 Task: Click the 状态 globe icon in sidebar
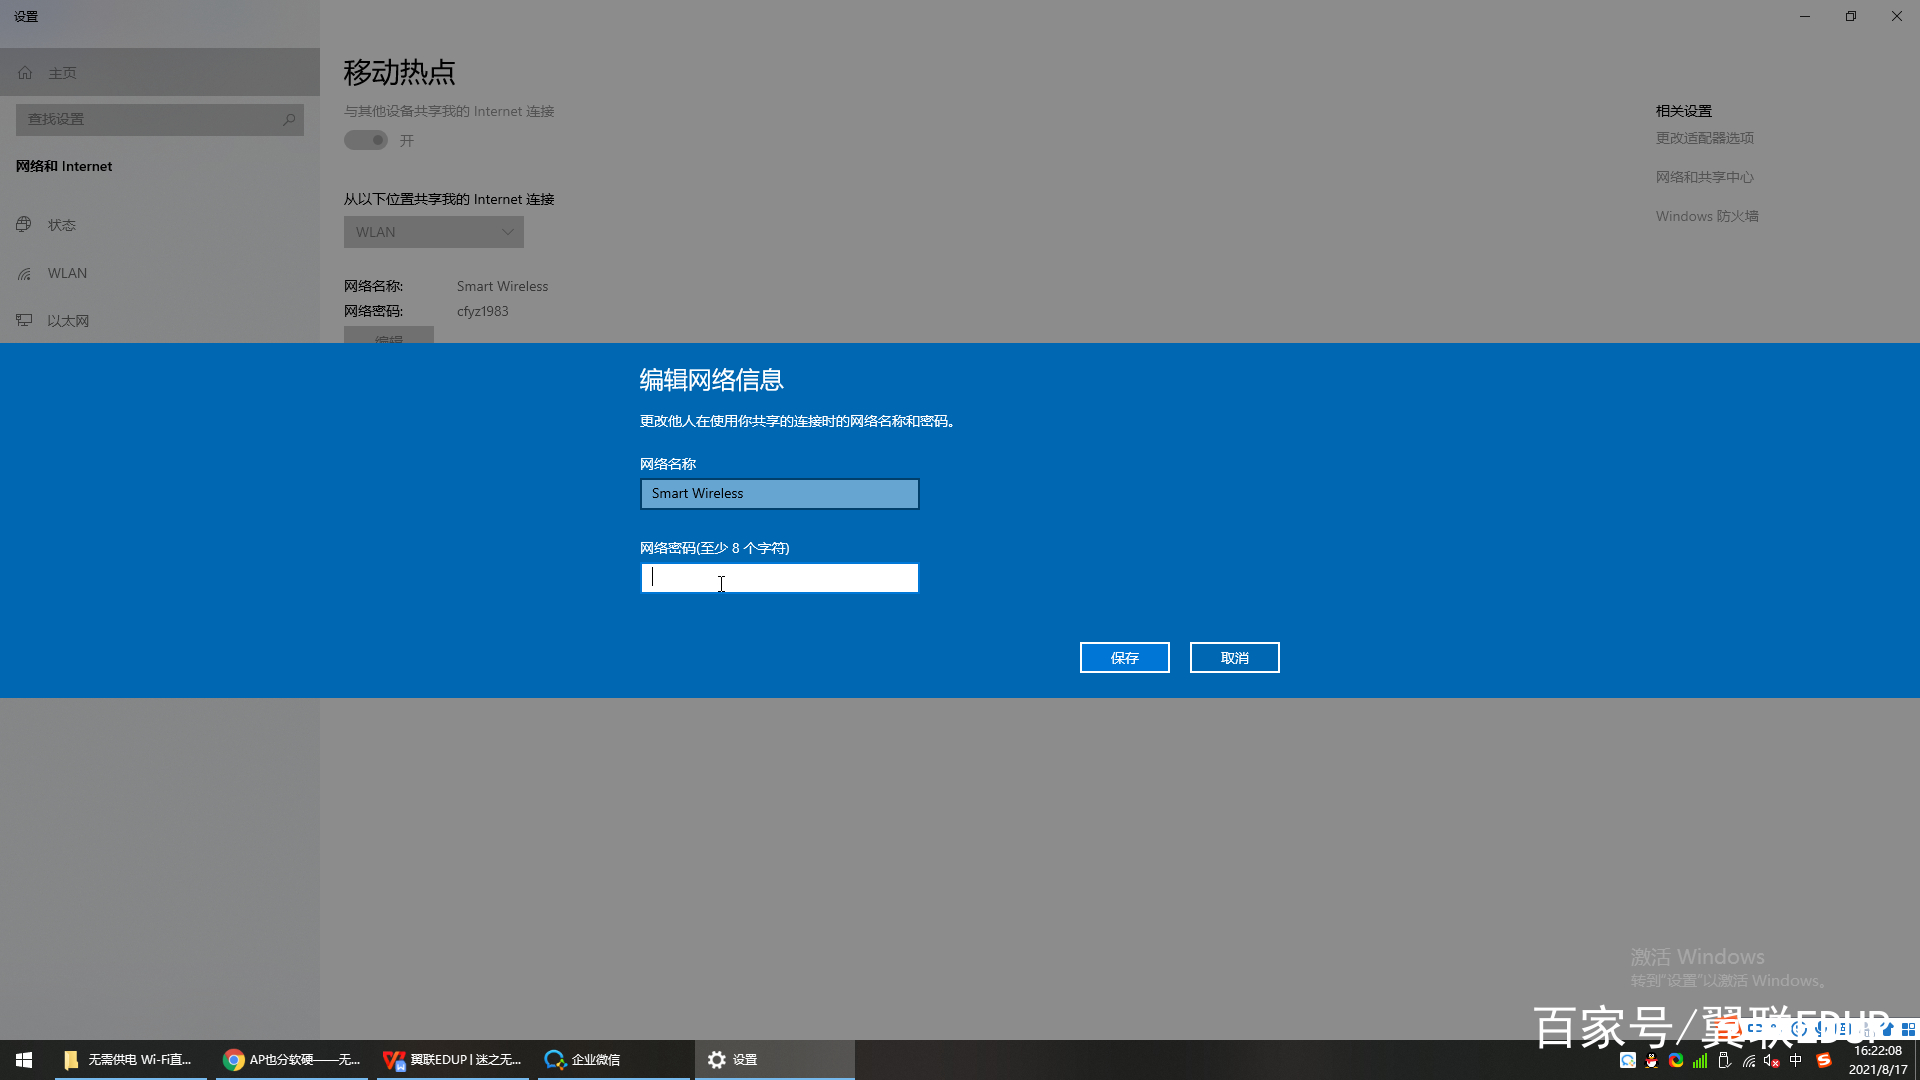24,225
